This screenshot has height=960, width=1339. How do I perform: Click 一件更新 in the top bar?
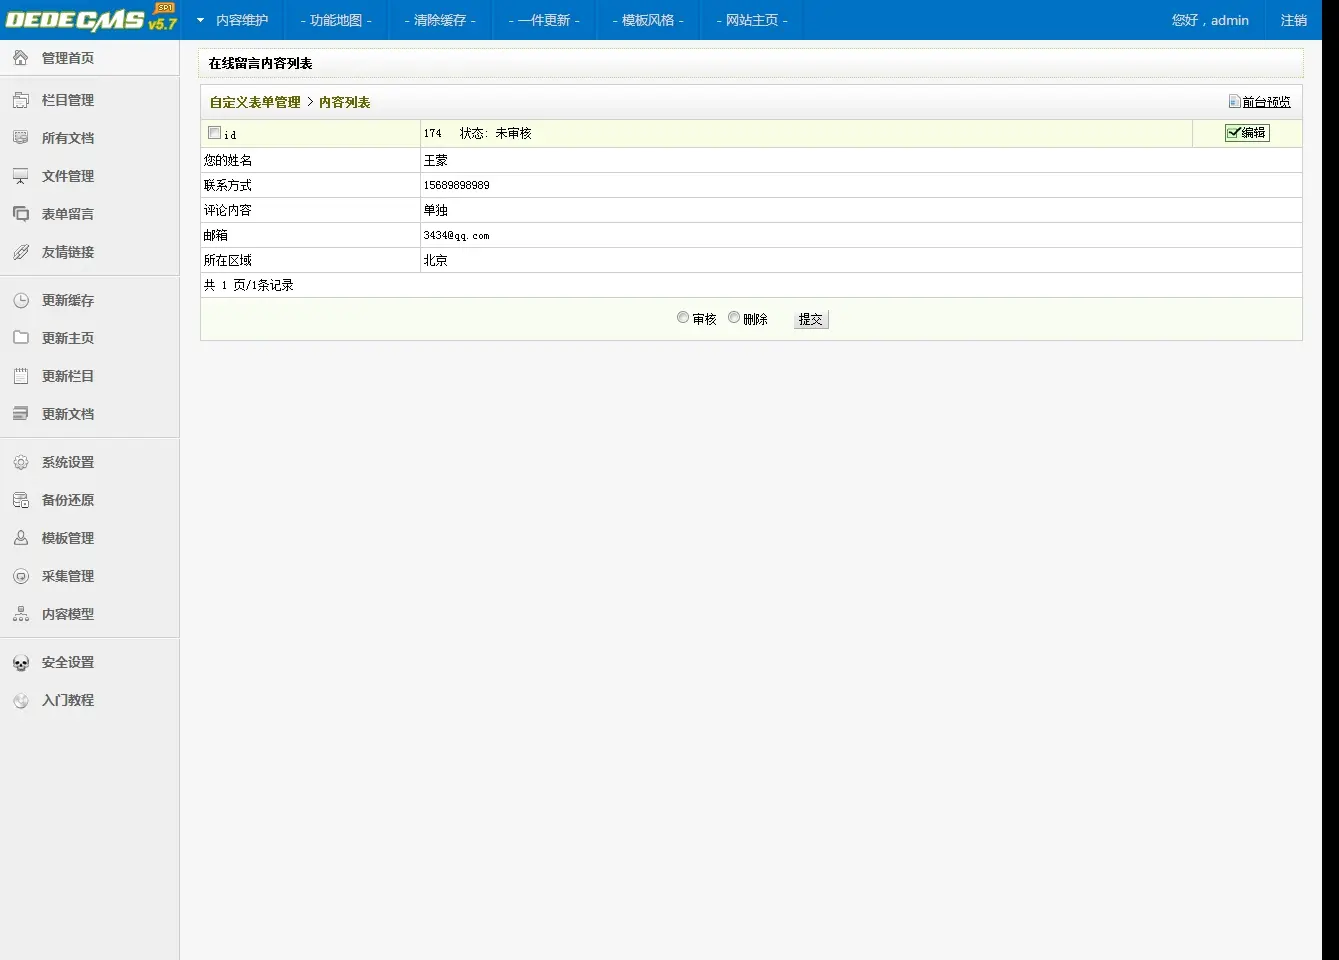pos(544,20)
